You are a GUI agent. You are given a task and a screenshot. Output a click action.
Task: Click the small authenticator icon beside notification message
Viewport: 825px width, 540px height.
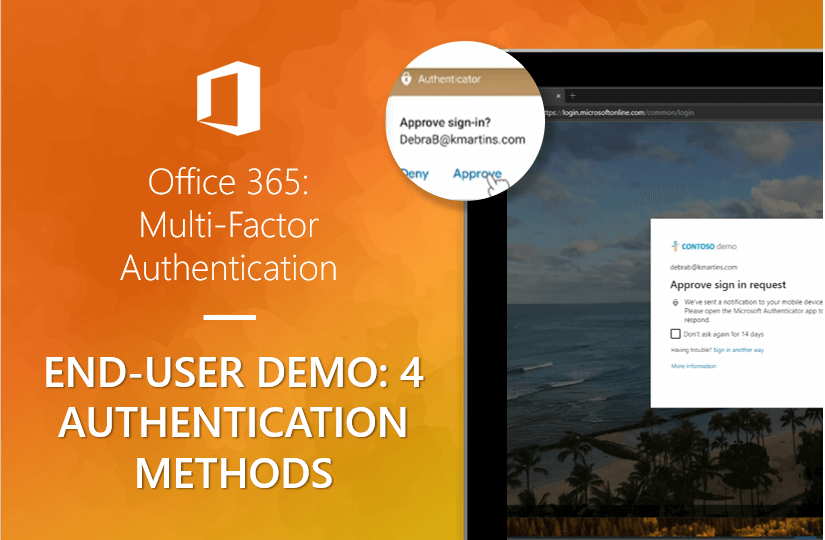coord(675,303)
